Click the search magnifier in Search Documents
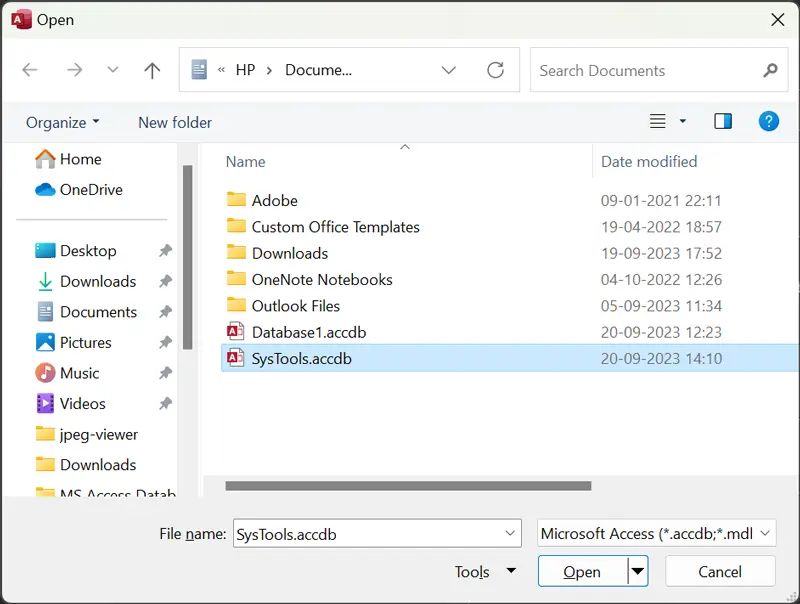Image resolution: width=800 pixels, height=604 pixels. tap(768, 70)
